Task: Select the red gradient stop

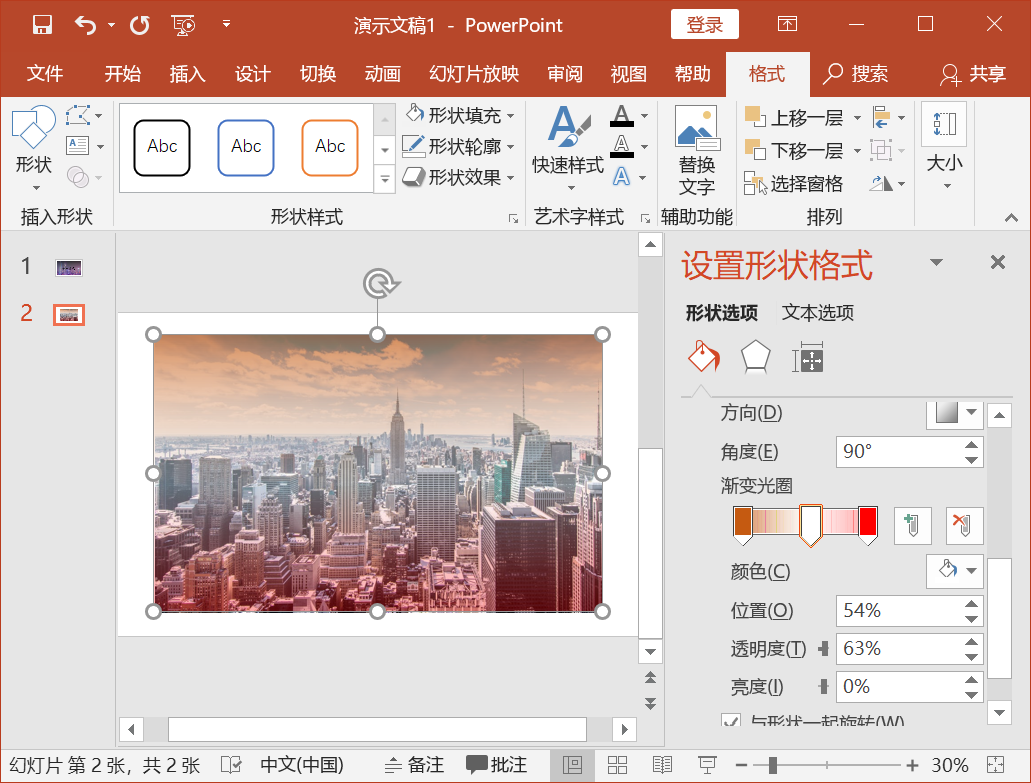Action: [x=870, y=520]
